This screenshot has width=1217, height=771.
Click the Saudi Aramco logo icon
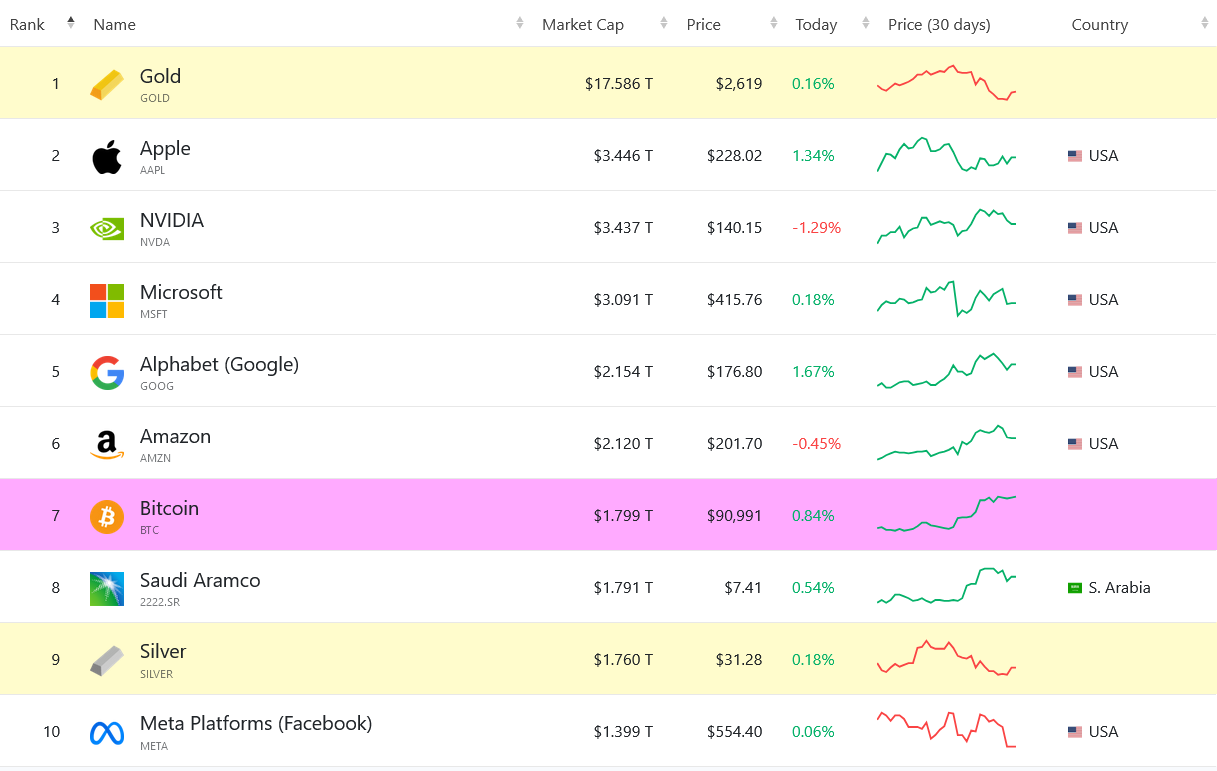pos(107,588)
